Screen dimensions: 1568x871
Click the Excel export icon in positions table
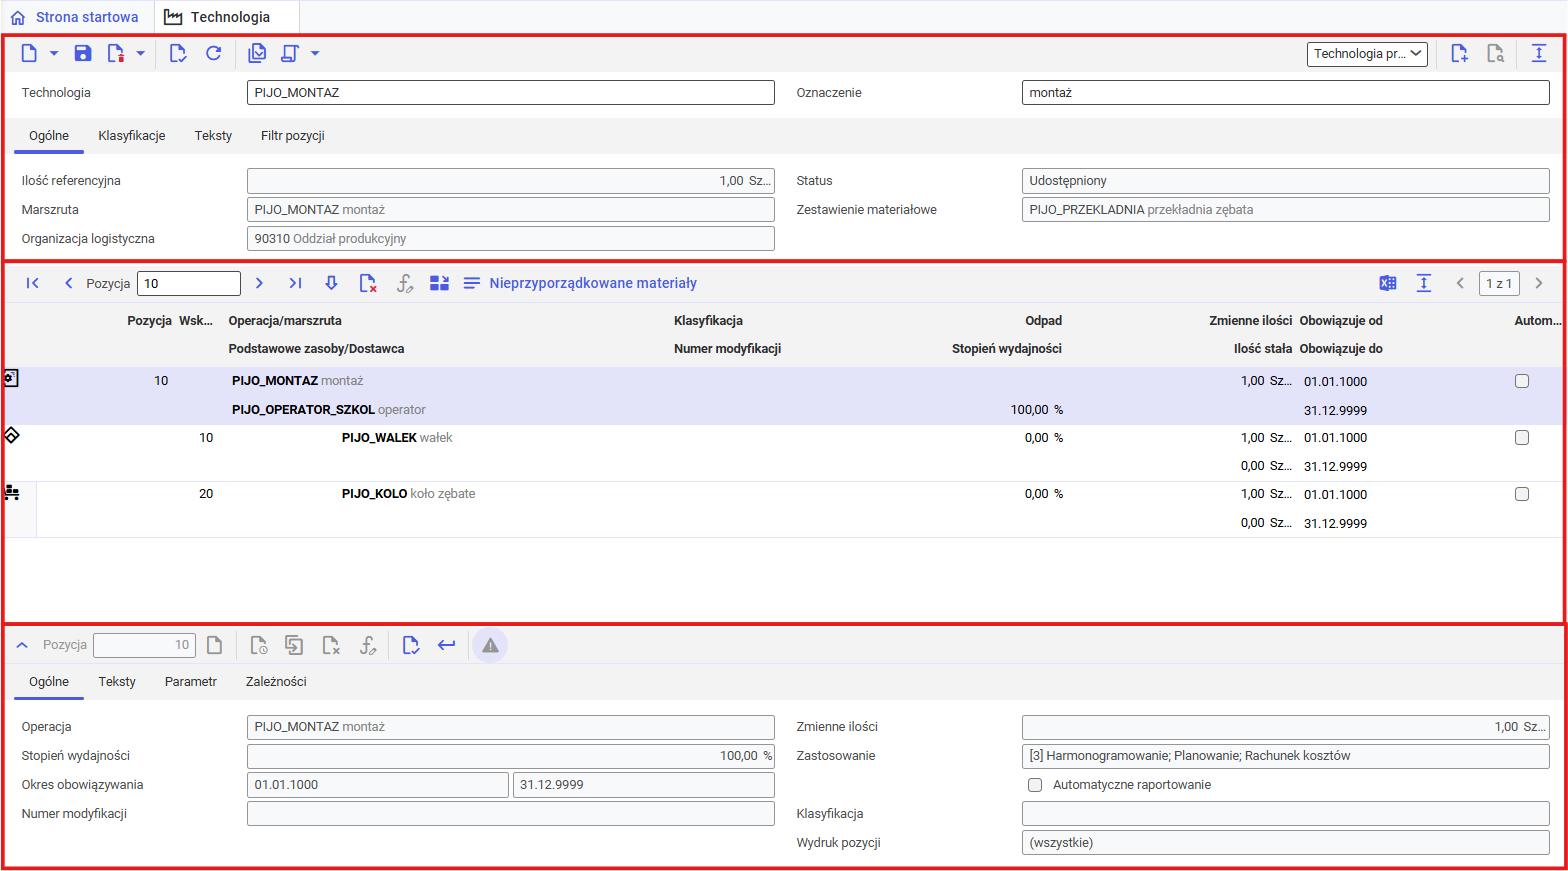[1387, 284]
